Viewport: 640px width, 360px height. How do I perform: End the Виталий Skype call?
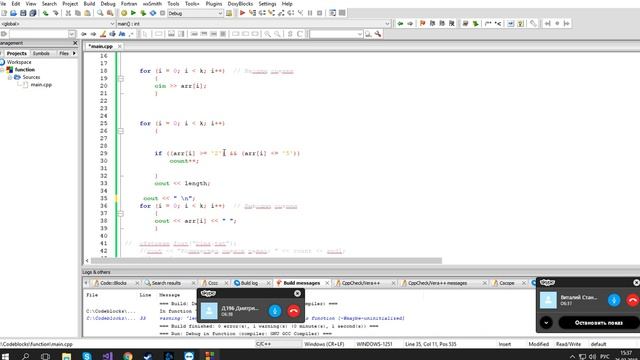point(633,300)
